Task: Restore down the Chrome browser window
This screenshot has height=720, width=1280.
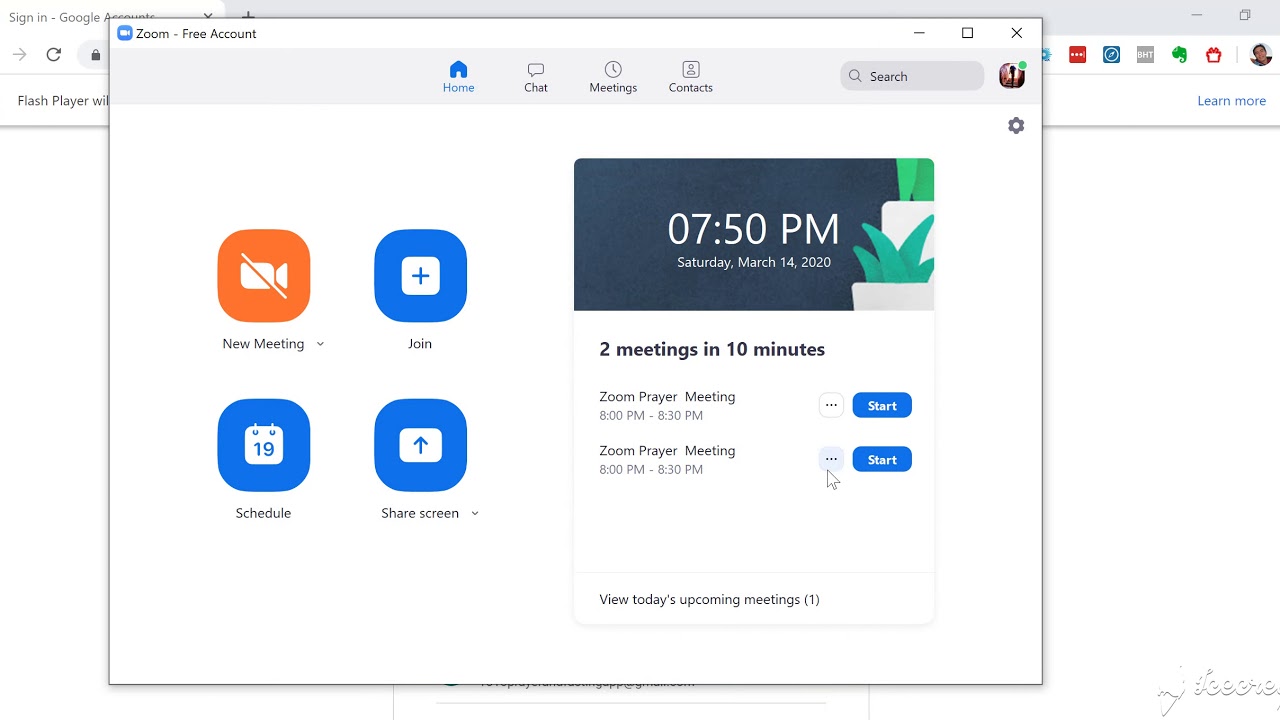Action: pos(1245,15)
